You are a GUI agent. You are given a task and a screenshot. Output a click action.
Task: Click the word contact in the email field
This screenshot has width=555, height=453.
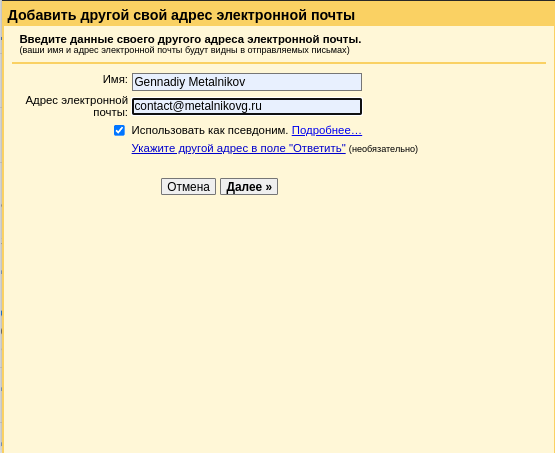[x=153, y=106]
